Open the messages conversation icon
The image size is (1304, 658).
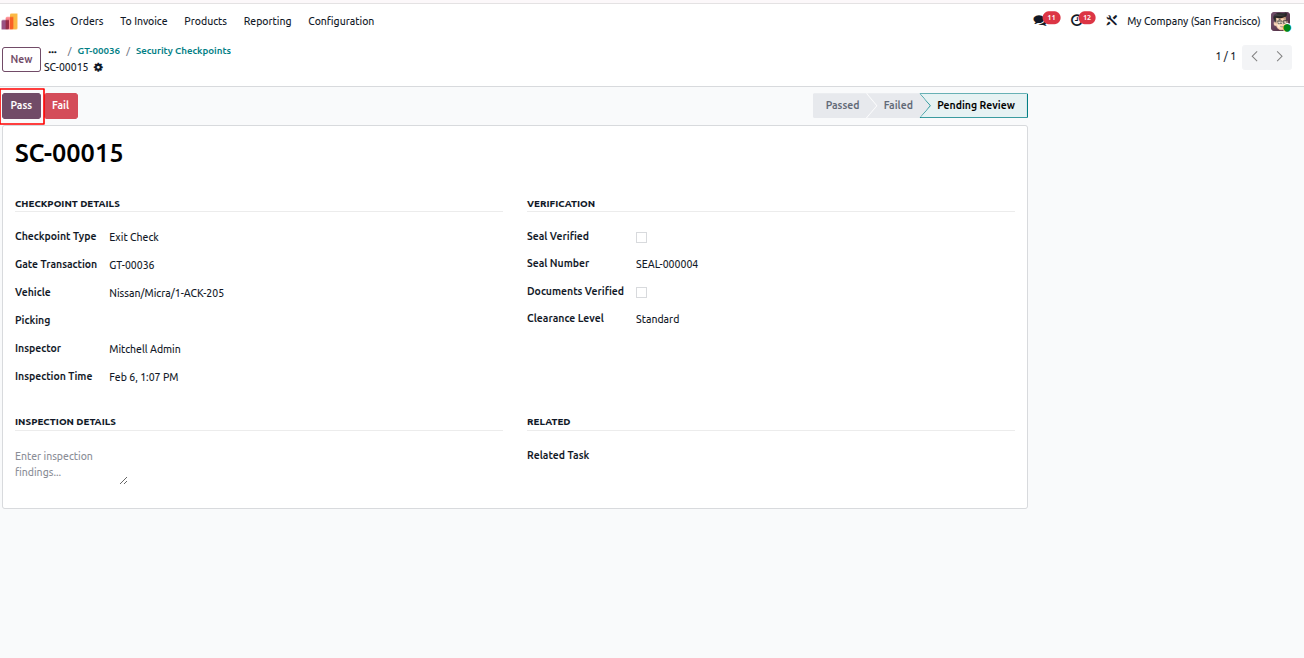(1040, 21)
